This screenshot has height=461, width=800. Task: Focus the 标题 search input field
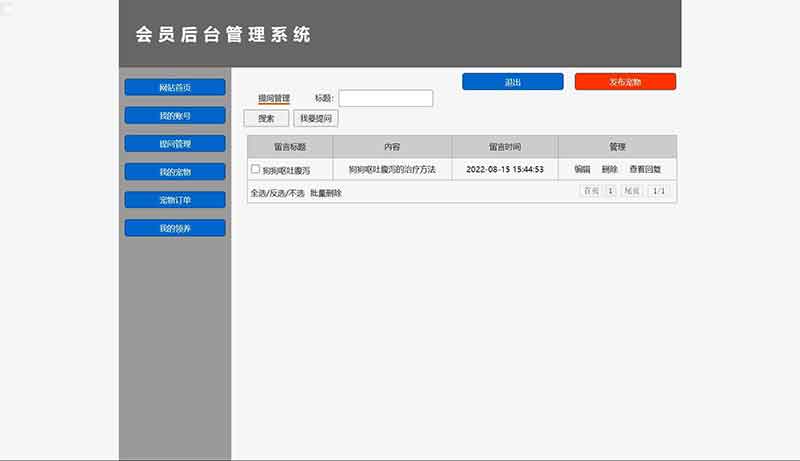[x=386, y=98]
